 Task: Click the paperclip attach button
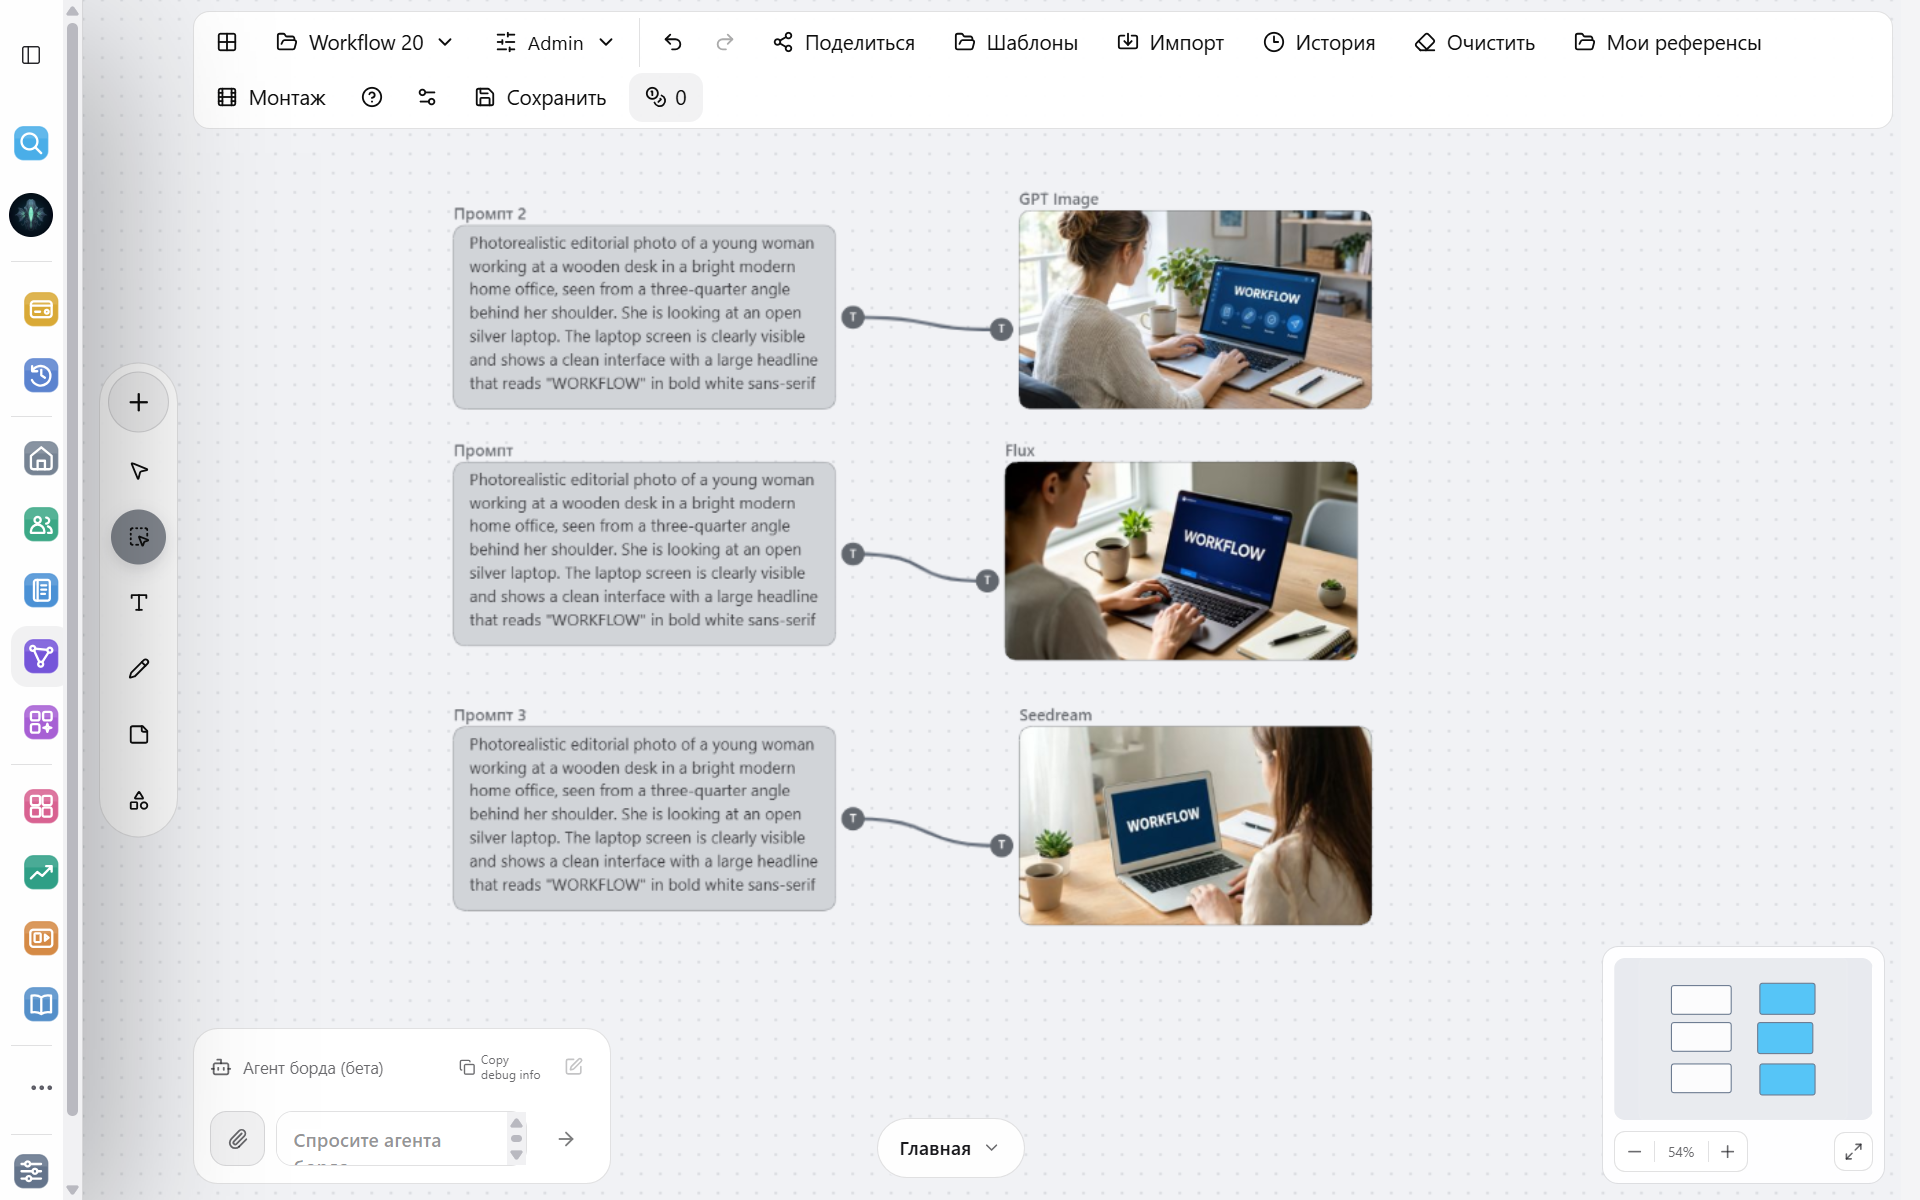pyautogui.click(x=237, y=1138)
